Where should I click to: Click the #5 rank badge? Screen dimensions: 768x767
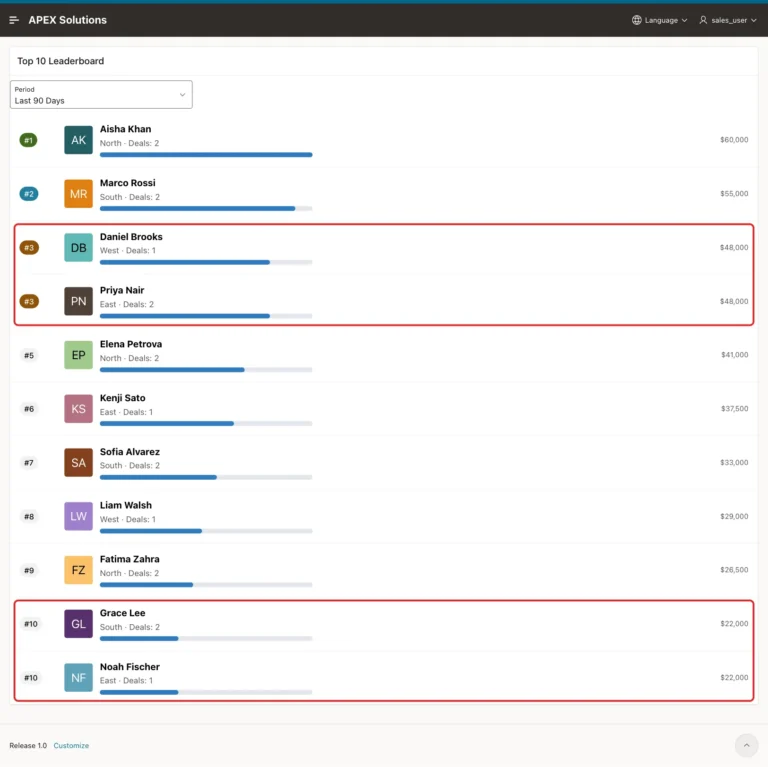tap(29, 355)
